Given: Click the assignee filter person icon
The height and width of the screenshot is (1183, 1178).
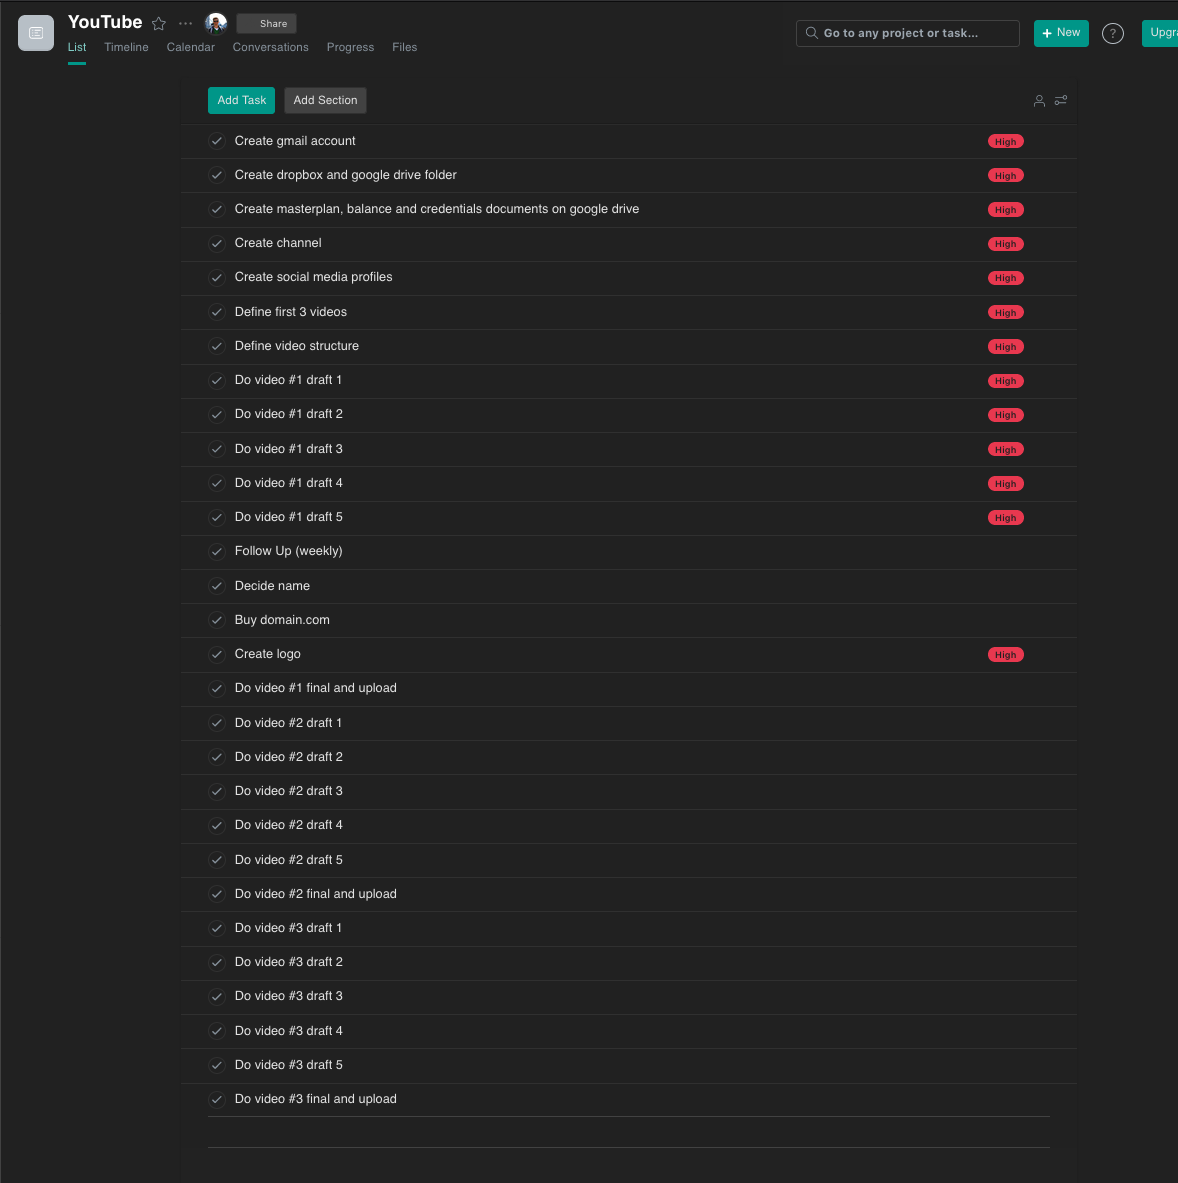Looking at the screenshot, I should [x=1039, y=100].
